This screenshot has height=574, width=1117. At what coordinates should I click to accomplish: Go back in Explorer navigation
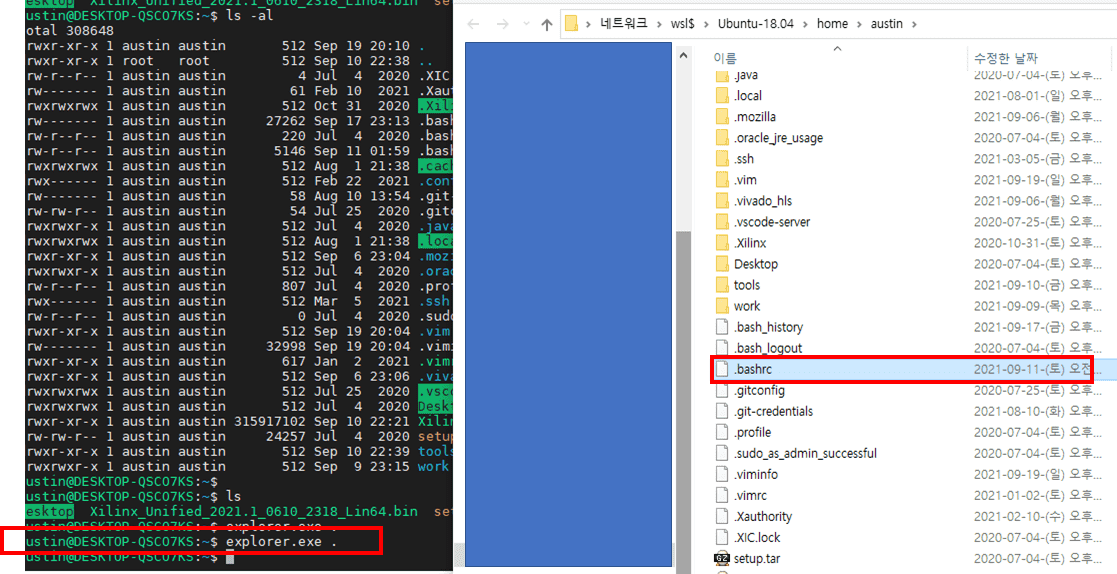point(473,24)
